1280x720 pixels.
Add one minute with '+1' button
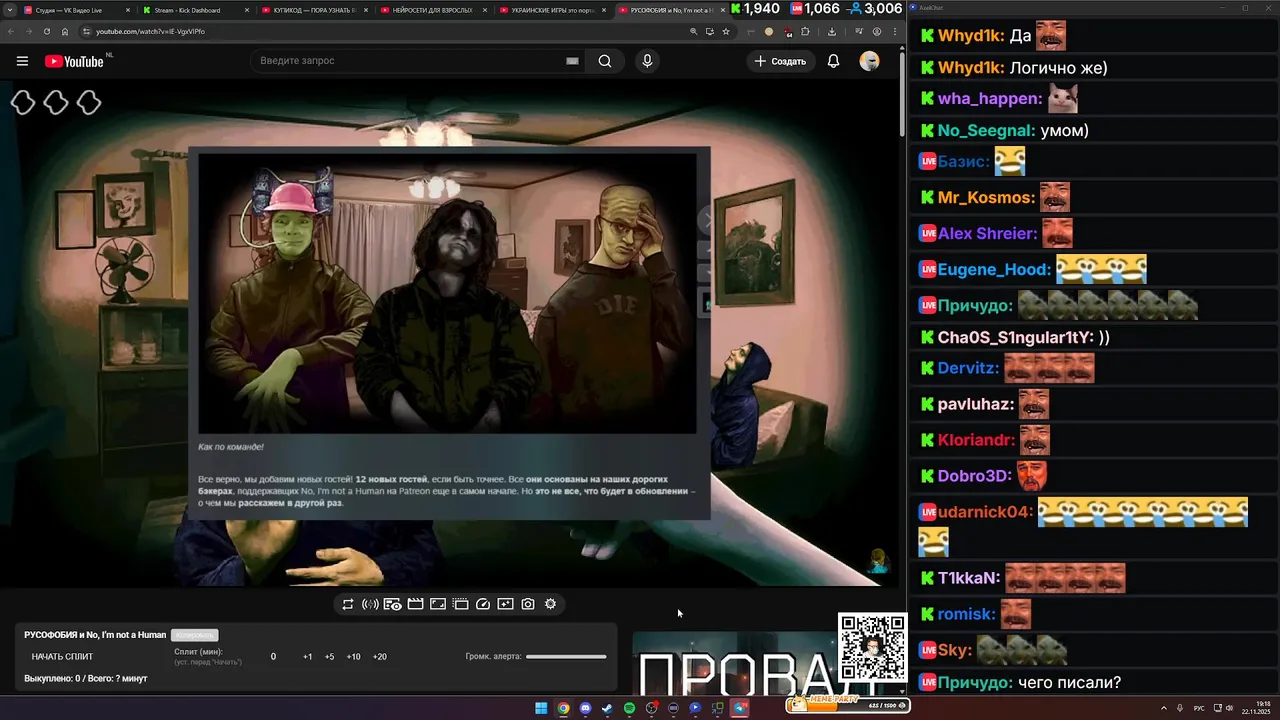[307, 657]
